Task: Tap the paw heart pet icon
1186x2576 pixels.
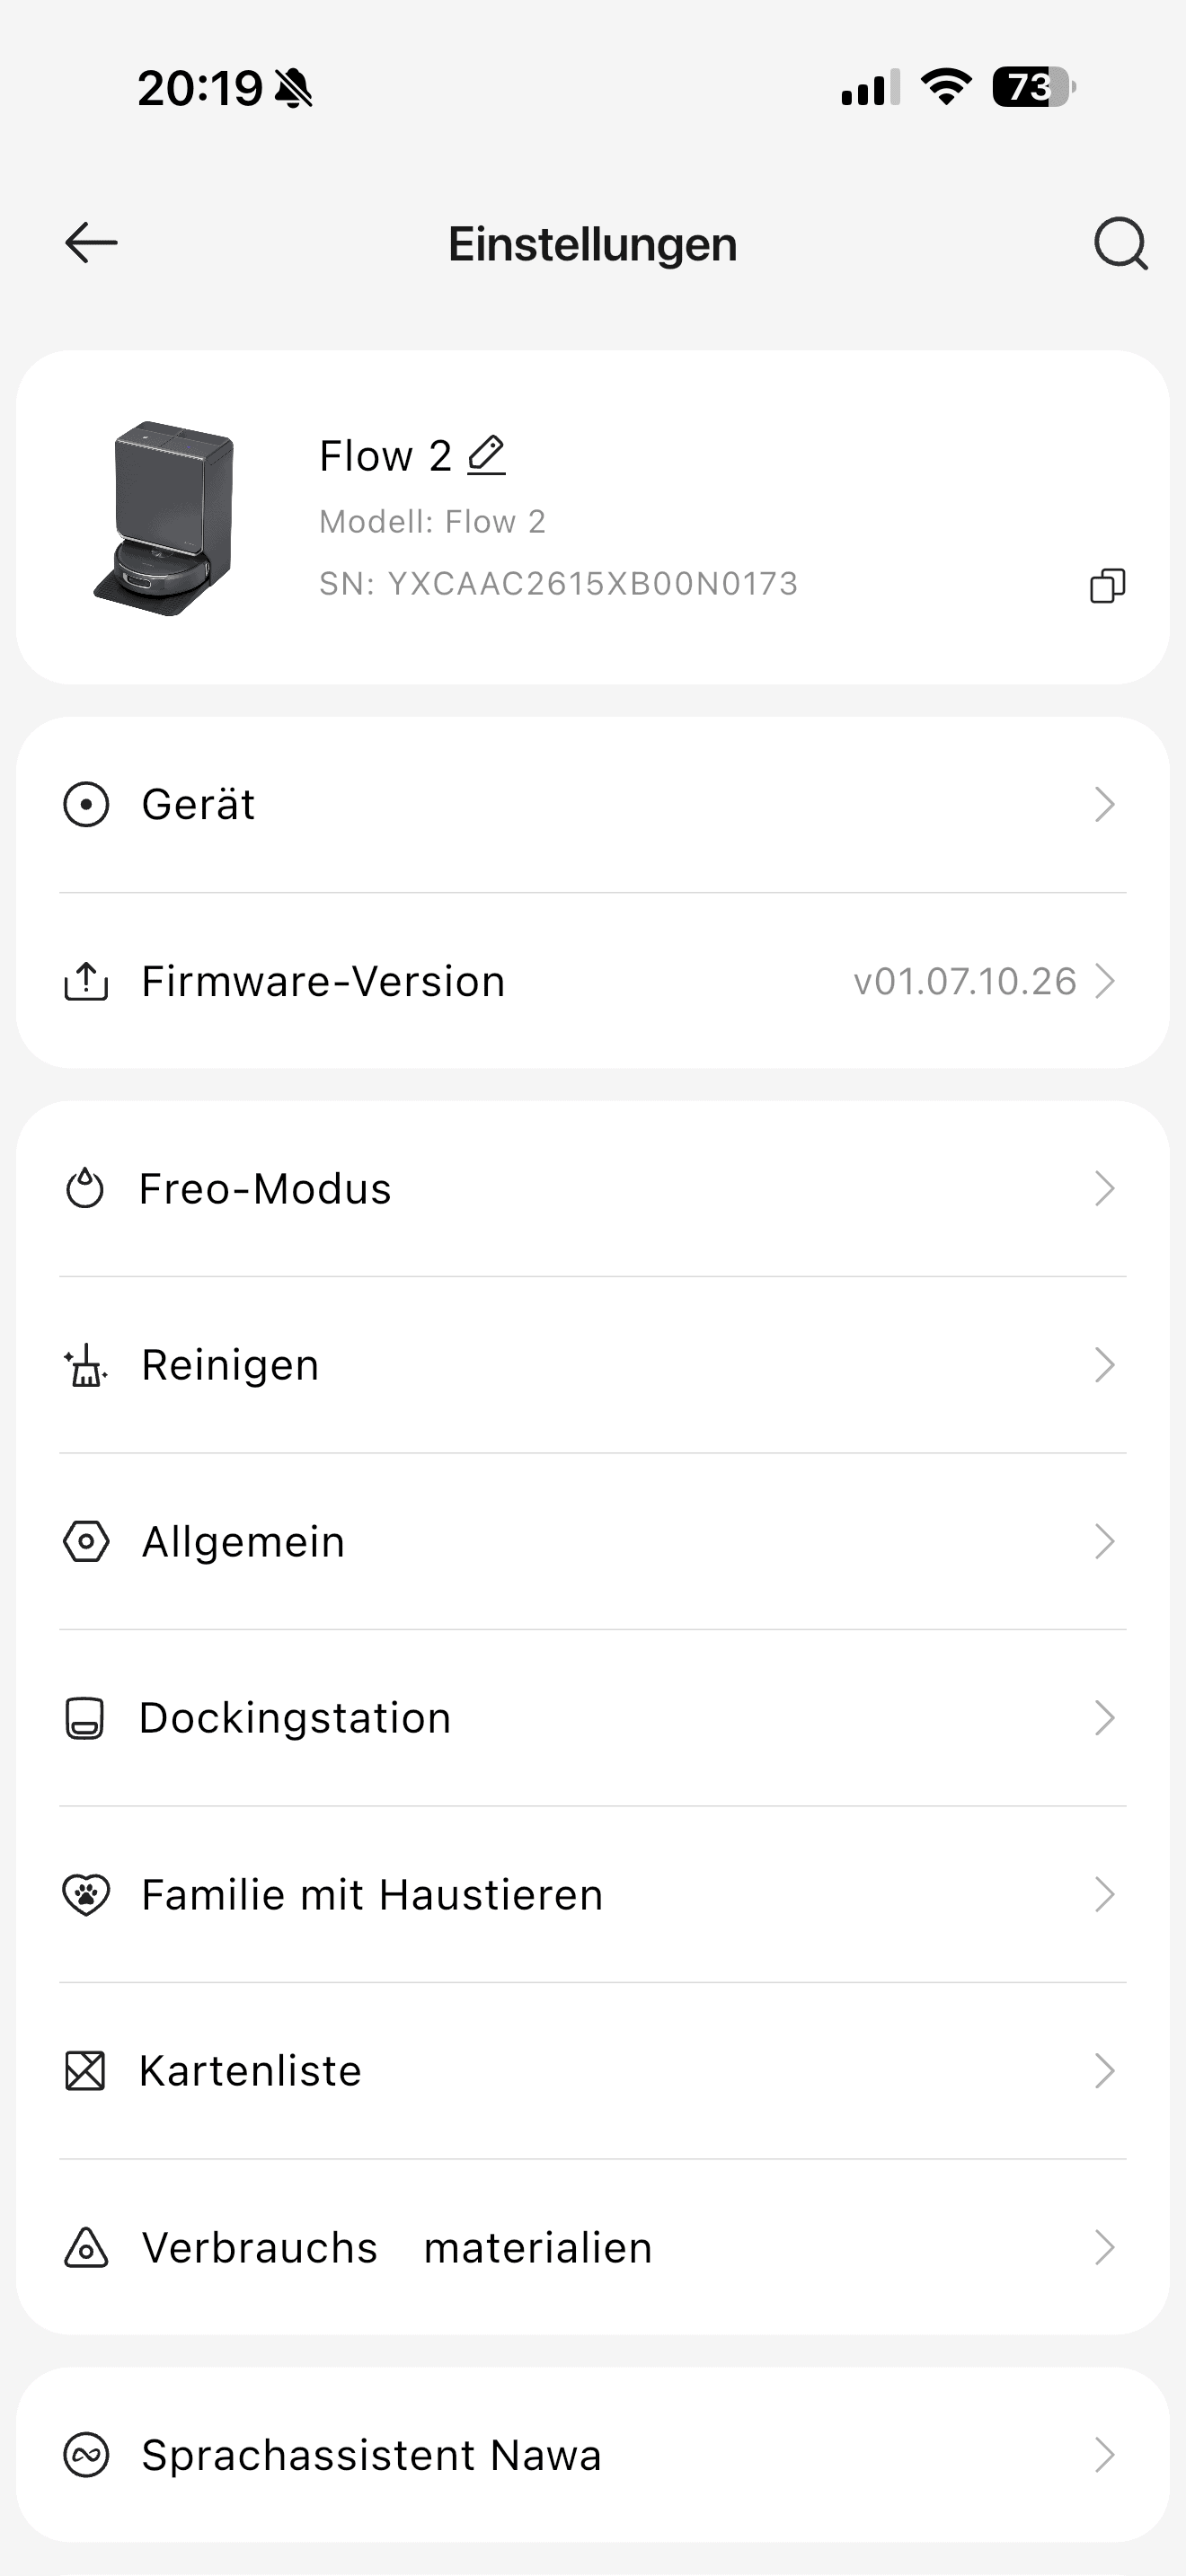Action: tap(86, 1895)
